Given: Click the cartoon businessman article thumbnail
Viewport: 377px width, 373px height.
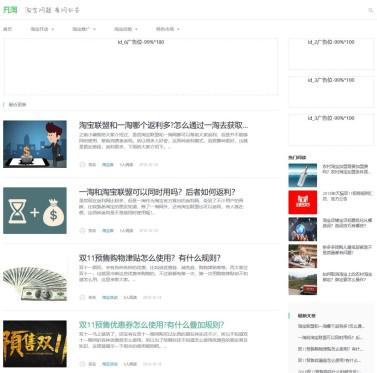Looking at the screenshot, I should tap(35, 144).
